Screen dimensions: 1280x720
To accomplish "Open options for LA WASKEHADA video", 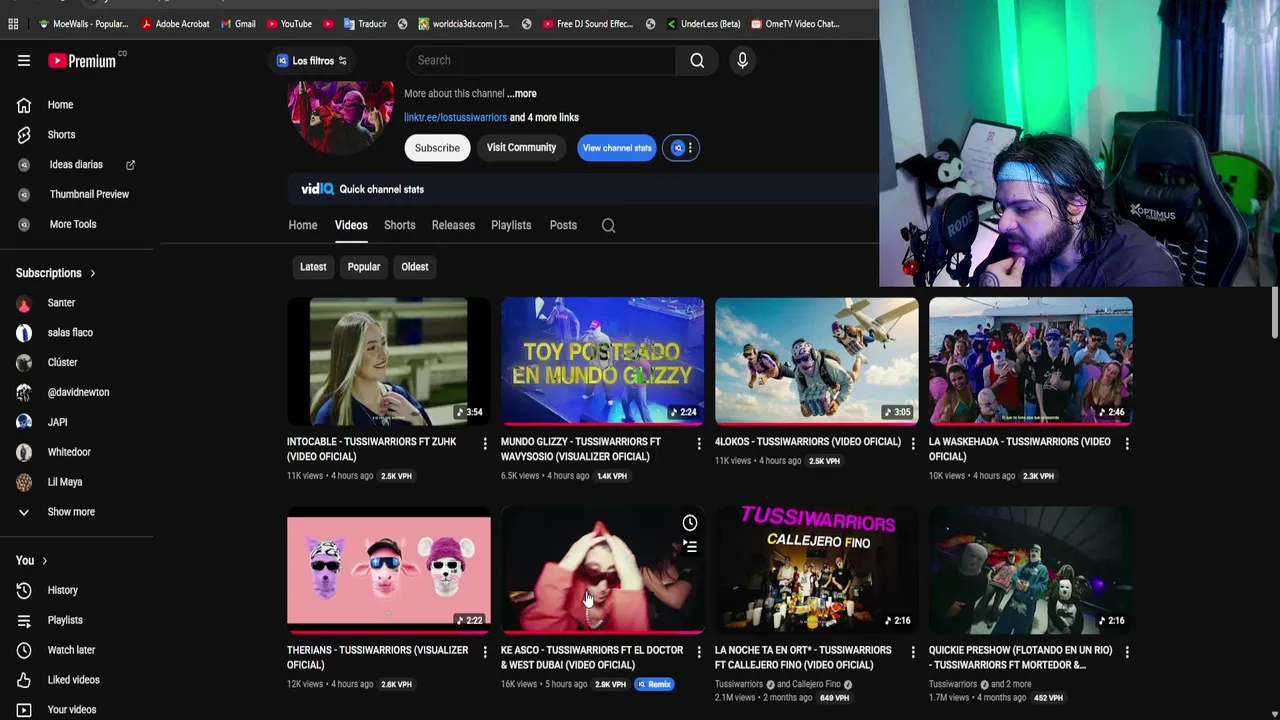I will (x=1127, y=443).
